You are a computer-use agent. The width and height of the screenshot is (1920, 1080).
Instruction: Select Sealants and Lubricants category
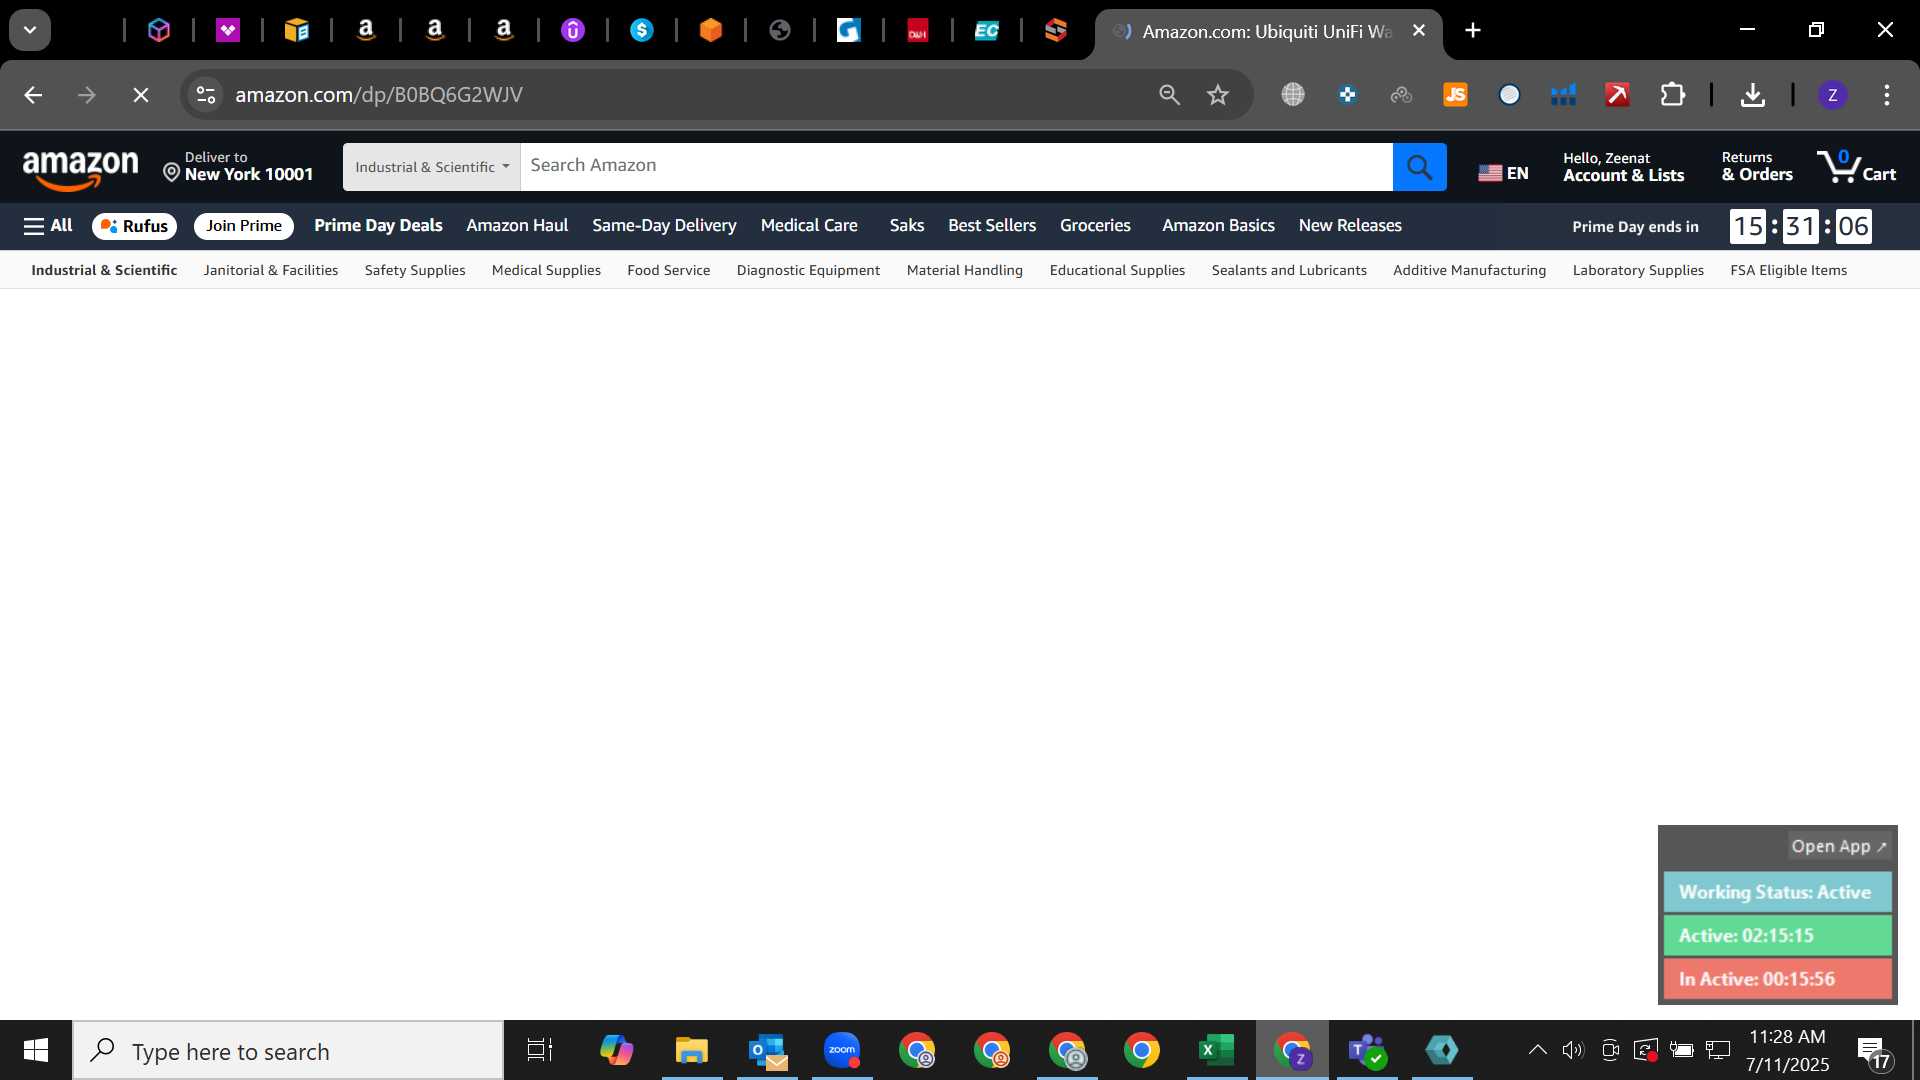[1289, 270]
